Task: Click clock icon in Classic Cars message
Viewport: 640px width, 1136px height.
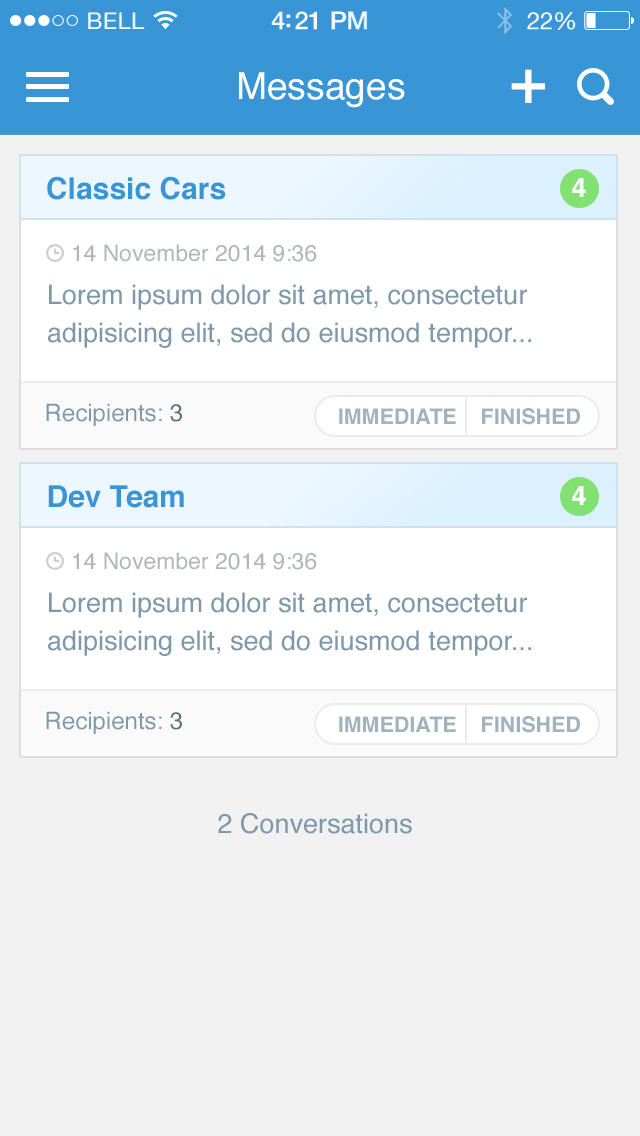Action: pyautogui.click(x=55, y=253)
